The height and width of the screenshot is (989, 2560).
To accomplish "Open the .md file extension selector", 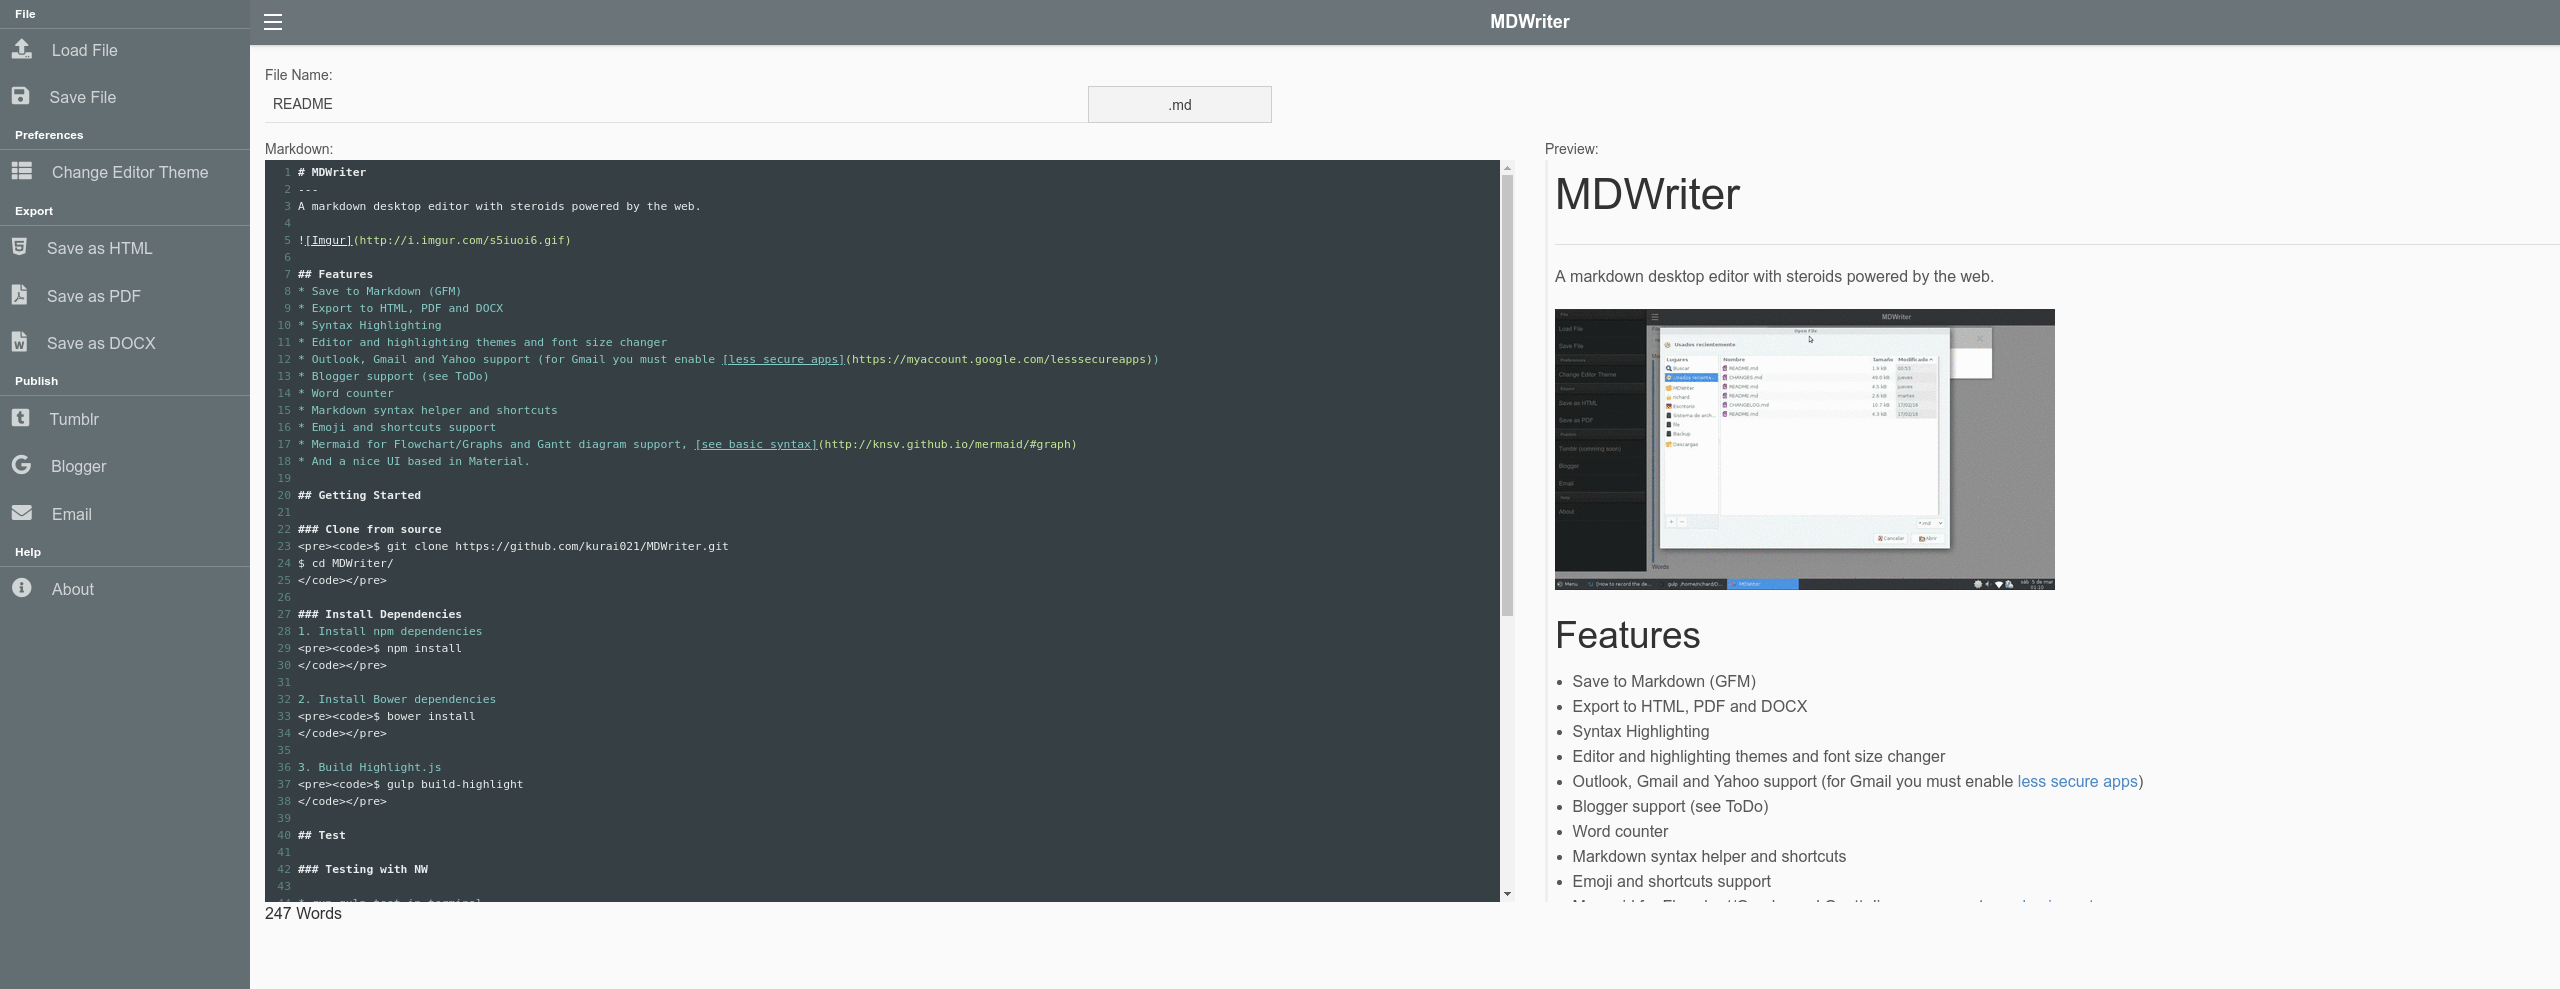I will click(x=1178, y=104).
